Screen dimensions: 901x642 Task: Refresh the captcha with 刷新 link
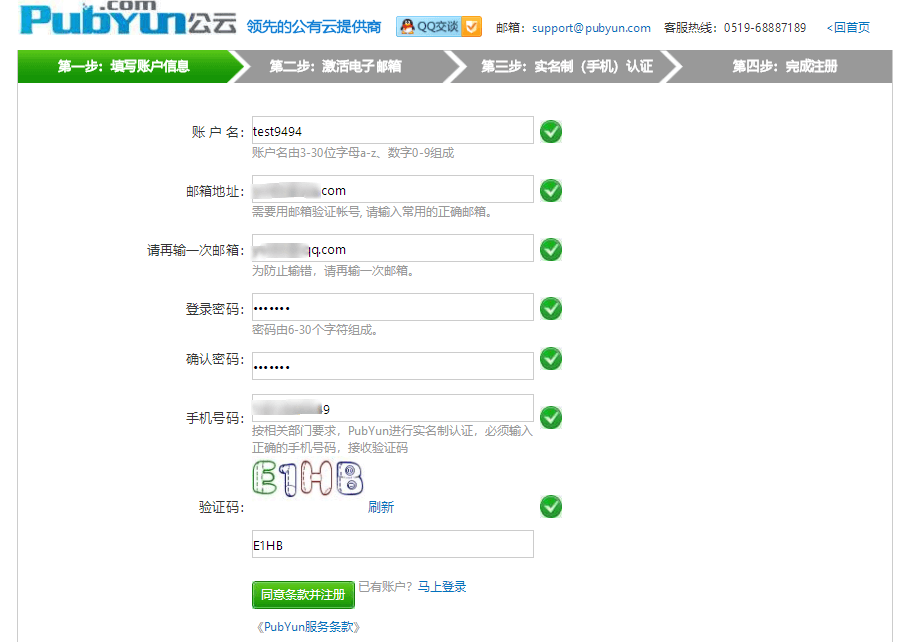382,508
